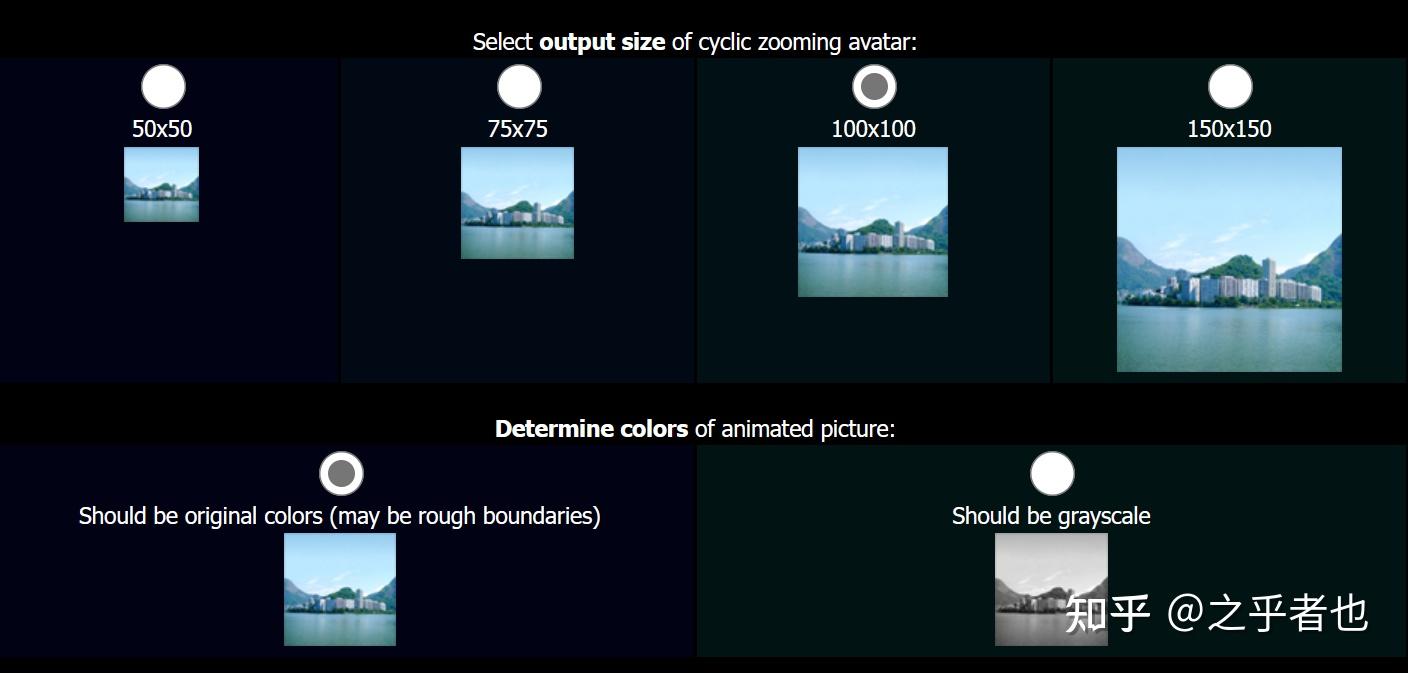
Task: Click the original colors sample image
Action: 340,589
